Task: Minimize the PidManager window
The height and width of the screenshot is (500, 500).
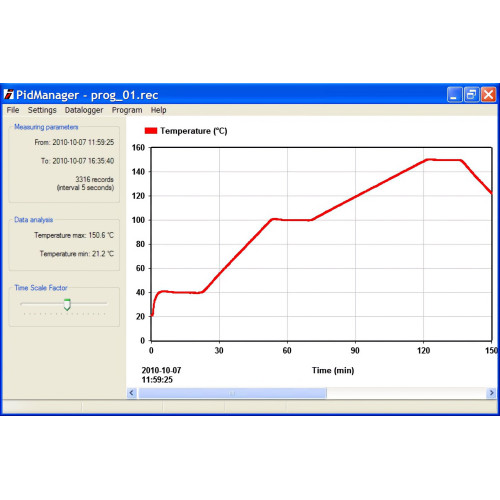Action: [454, 95]
